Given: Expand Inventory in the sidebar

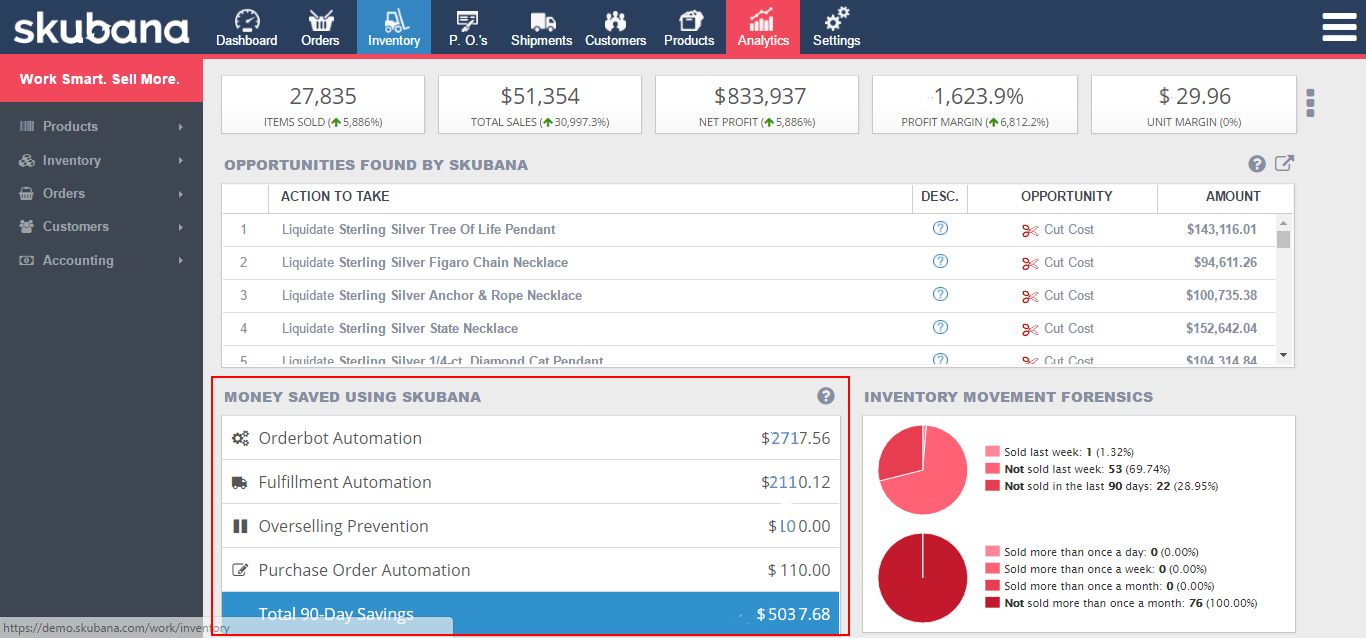Looking at the screenshot, I should coord(101,160).
